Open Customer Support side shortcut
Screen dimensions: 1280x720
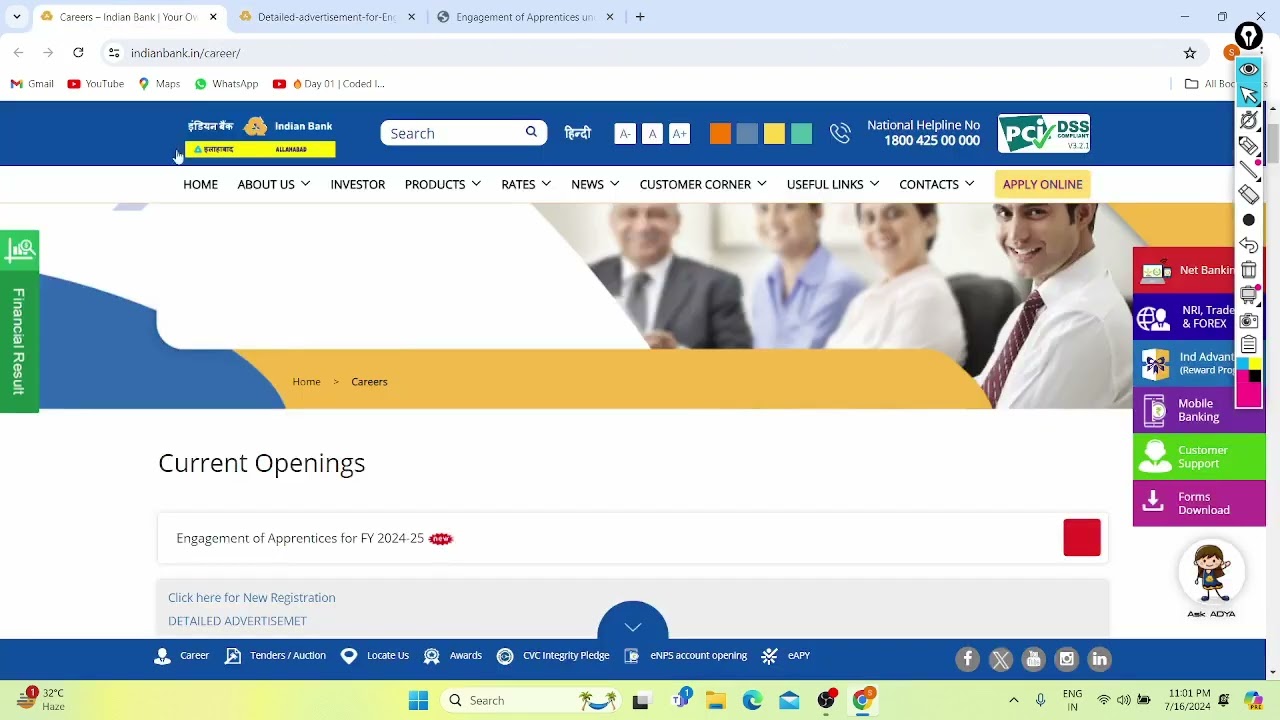(x=1199, y=456)
